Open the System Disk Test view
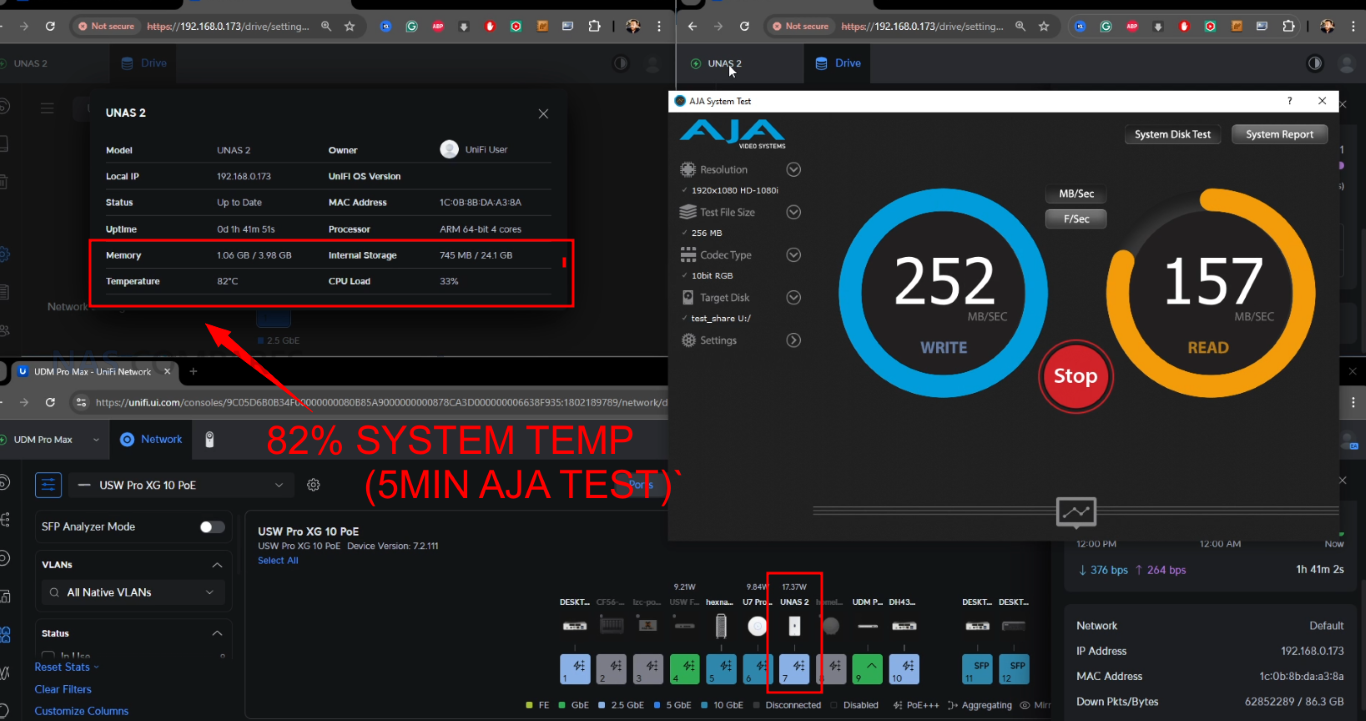1366x721 pixels. (x=1173, y=134)
